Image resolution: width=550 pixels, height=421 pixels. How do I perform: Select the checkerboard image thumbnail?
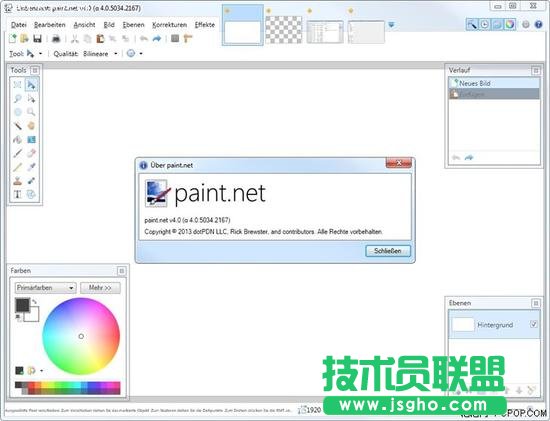283,30
